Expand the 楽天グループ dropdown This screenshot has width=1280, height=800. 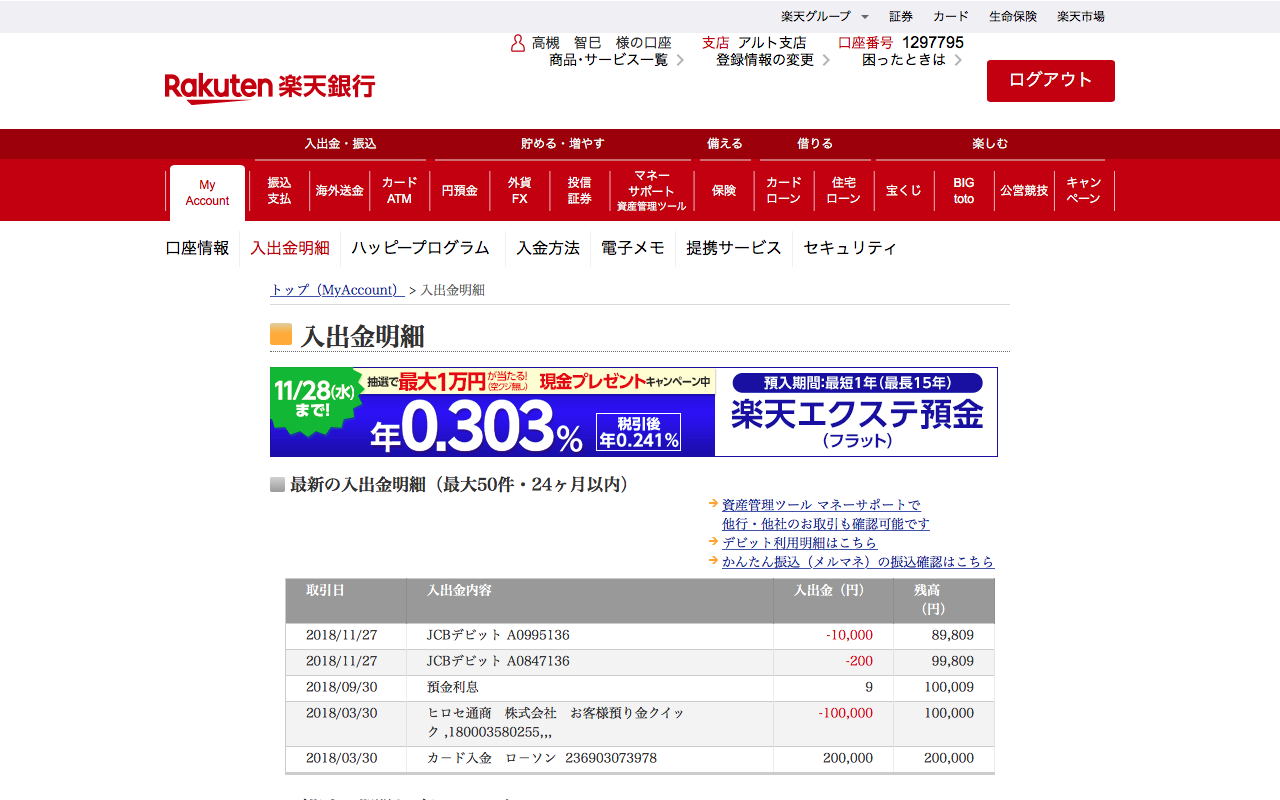pos(825,16)
